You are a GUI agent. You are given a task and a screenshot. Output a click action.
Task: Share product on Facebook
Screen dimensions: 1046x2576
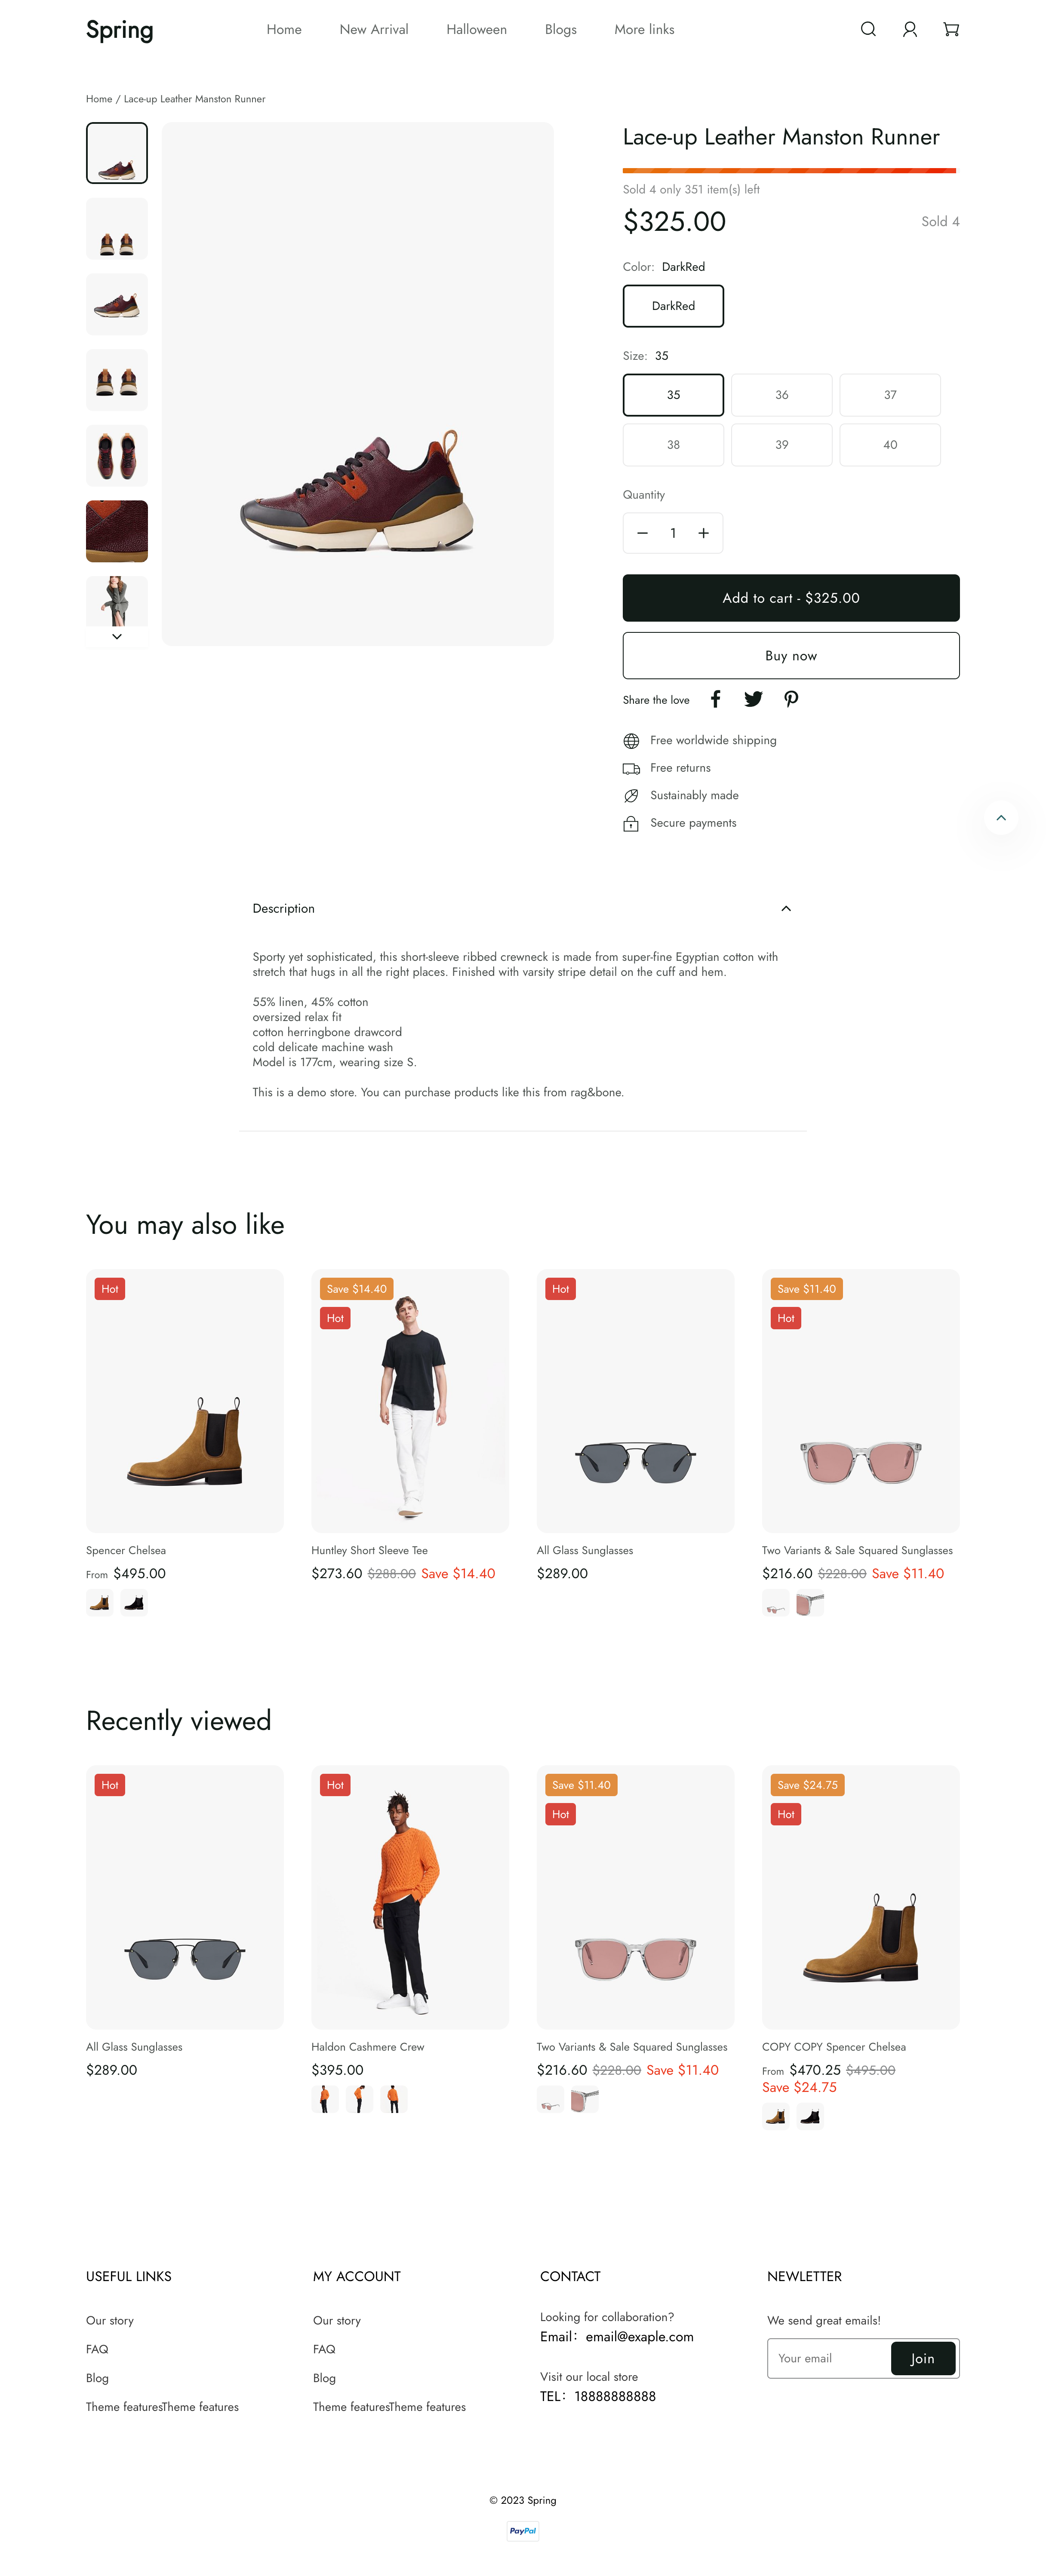click(715, 699)
